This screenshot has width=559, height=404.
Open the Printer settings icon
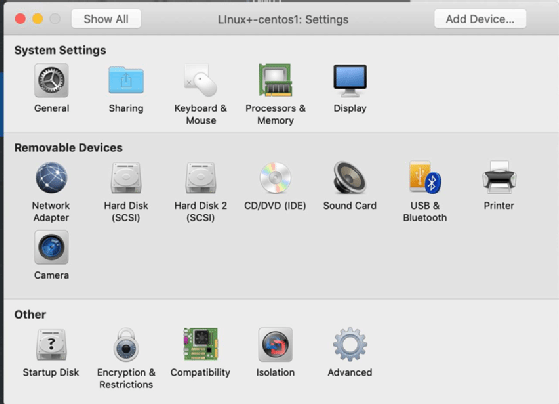point(499,178)
